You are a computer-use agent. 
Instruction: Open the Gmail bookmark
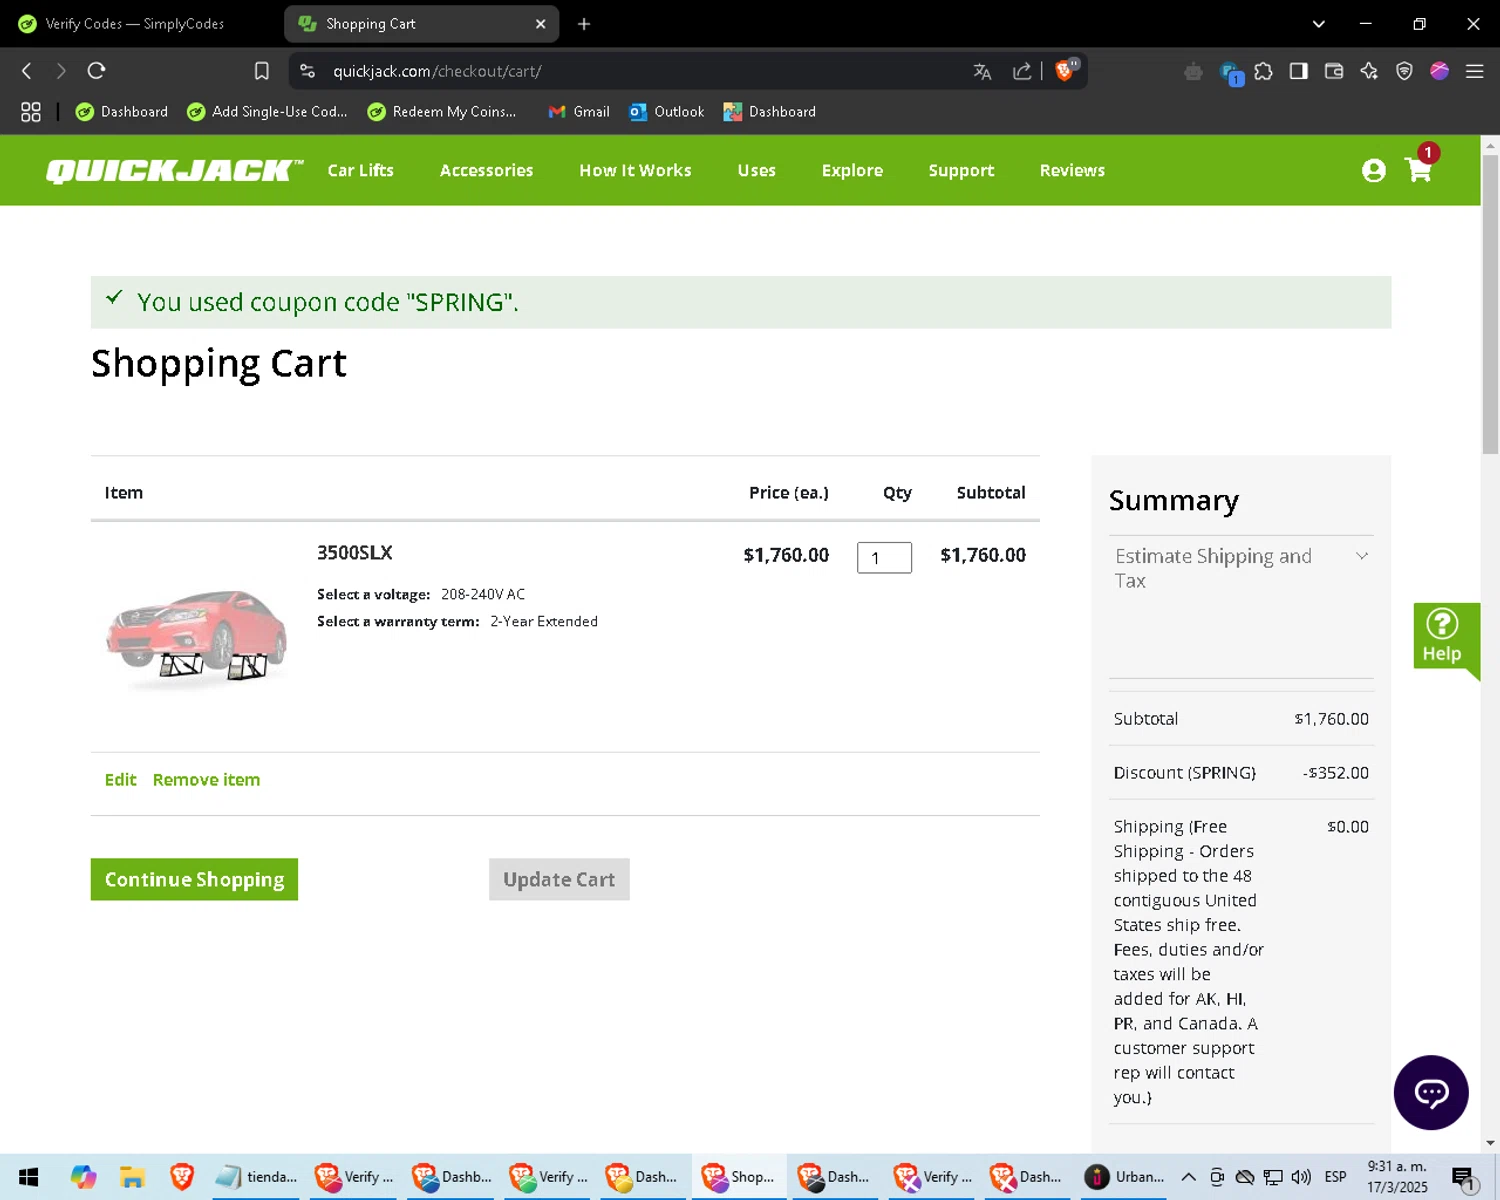pyautogui.click(x=579, y=112)
